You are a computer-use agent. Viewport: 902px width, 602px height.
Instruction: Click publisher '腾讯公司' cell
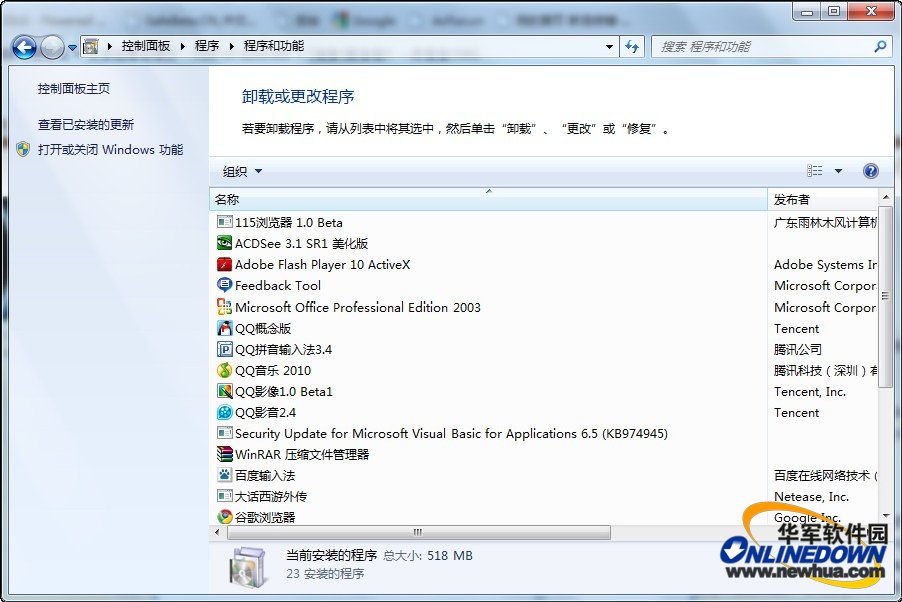click(797, 349)
